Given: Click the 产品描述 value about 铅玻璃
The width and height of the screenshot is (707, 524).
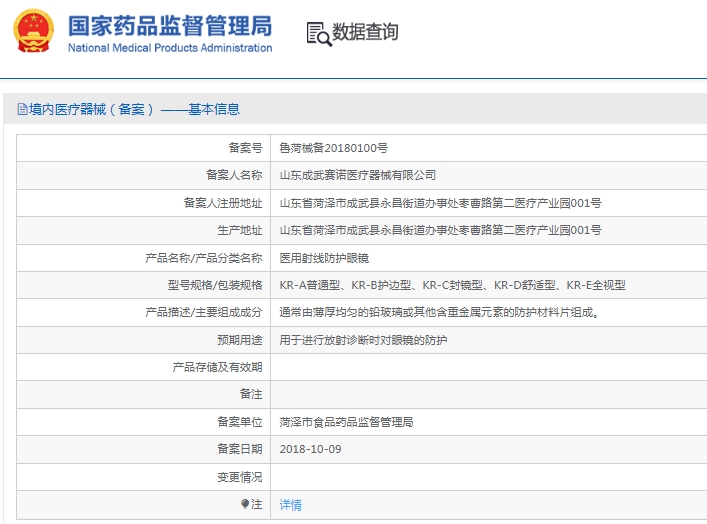Looking at the screenshot, I should click(440, 312).
